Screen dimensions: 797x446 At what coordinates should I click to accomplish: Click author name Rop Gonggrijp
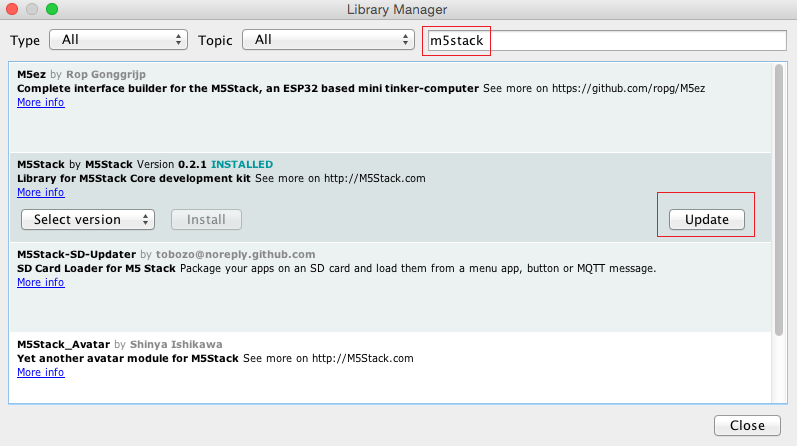[x=106, y=74]
